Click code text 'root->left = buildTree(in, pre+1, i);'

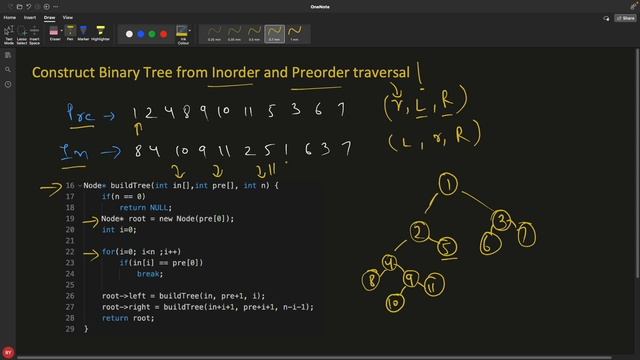(x=183, y=296)
